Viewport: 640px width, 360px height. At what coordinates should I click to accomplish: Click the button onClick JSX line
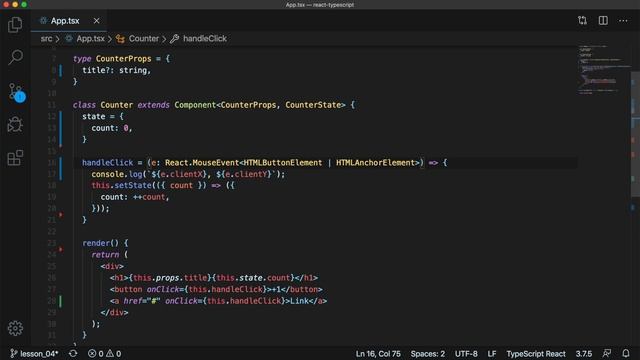(x=216, y=289)
